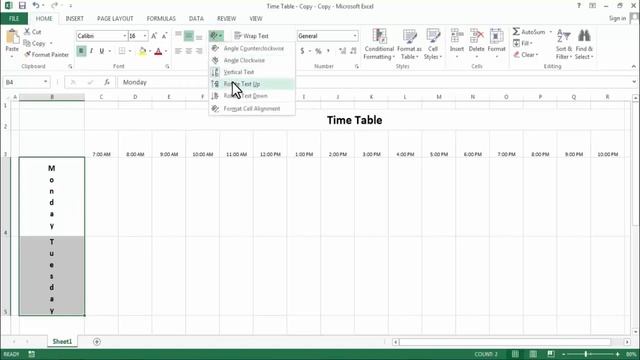Choose Angle Counterclockwise from the Orientation menu
Image resolution: width=640 pixels, height=360 pixels.
click(251, 49)
